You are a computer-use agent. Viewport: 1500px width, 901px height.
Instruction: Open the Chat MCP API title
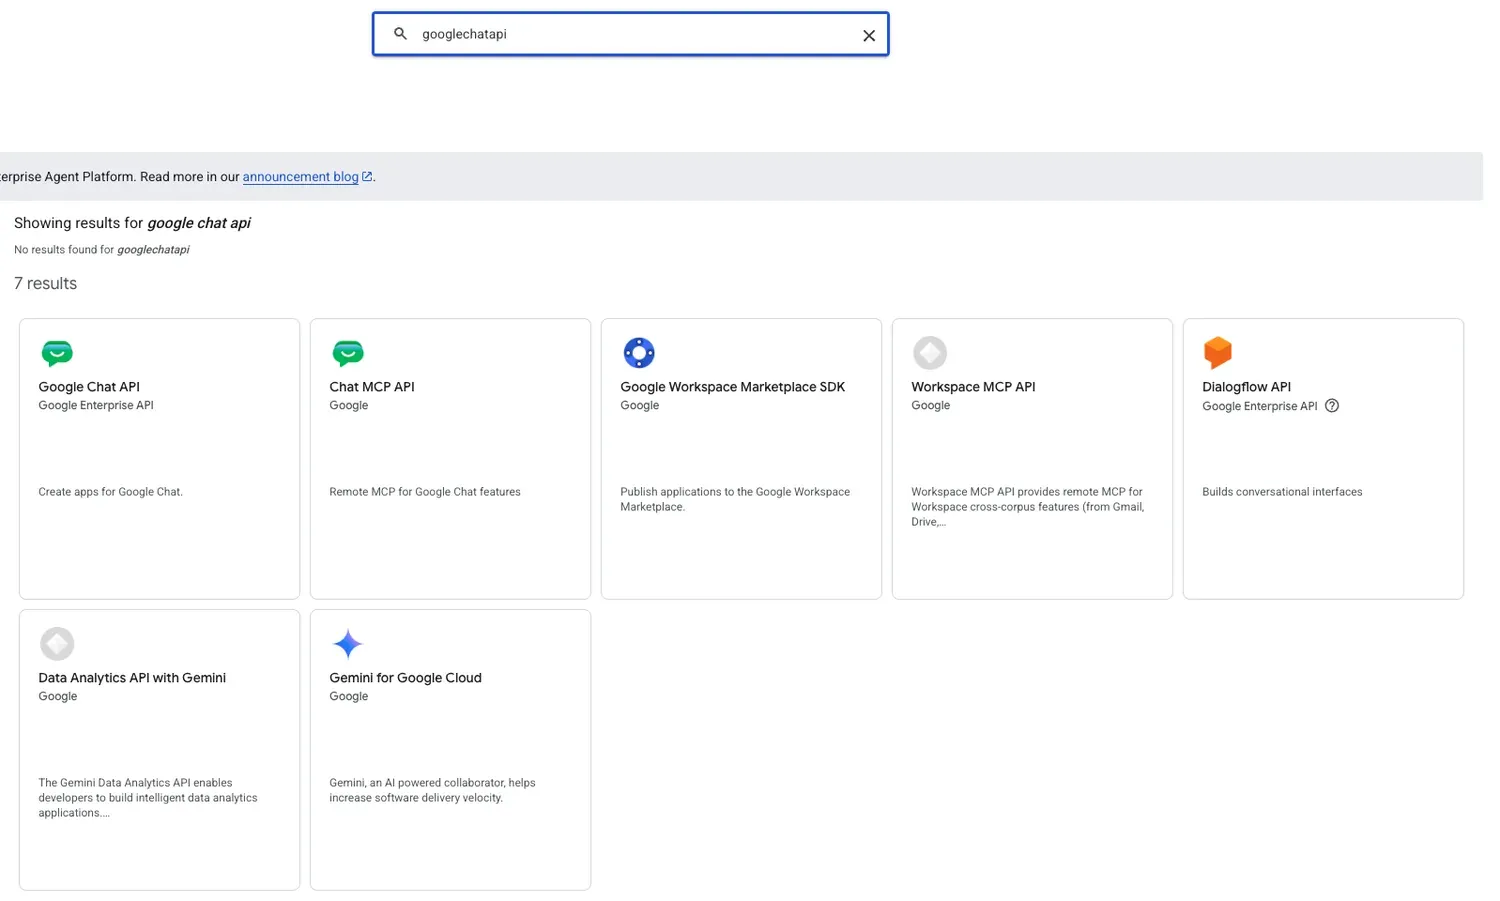(372, 387)
